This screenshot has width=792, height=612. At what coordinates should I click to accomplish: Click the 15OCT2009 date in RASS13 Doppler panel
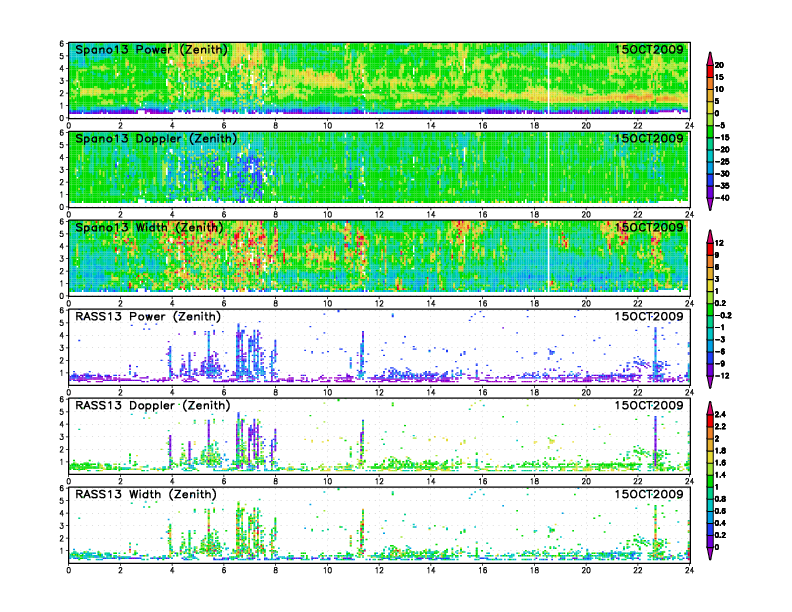649,405
